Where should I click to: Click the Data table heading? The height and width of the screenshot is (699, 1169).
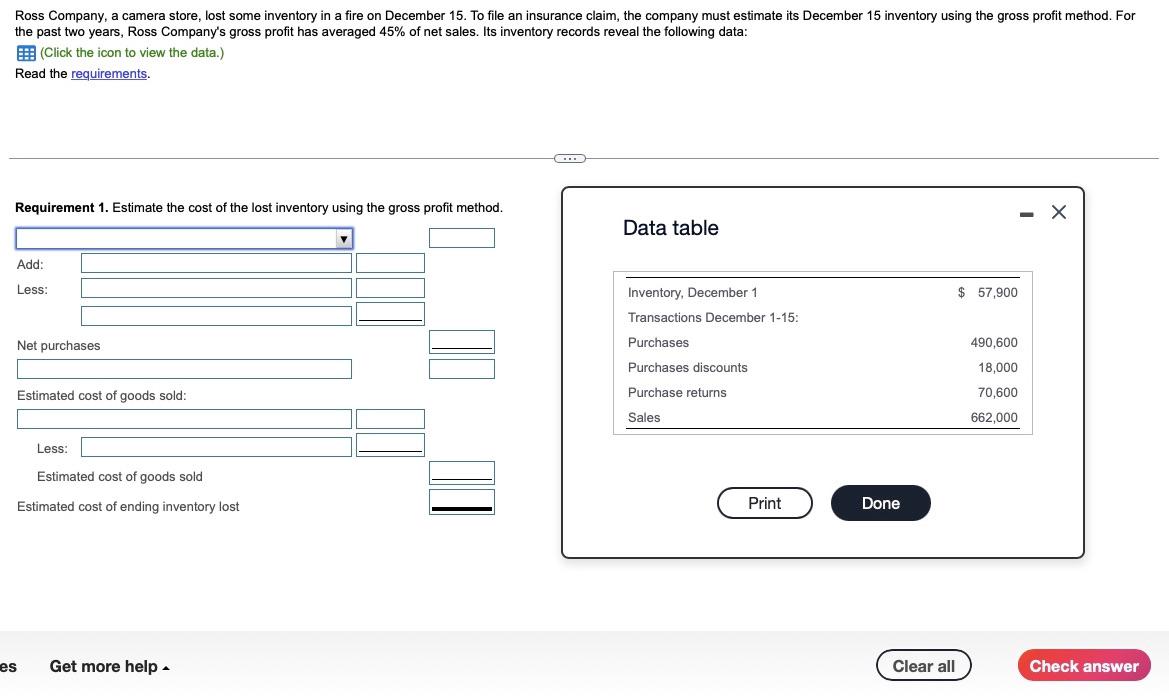[x=671, y=228]
